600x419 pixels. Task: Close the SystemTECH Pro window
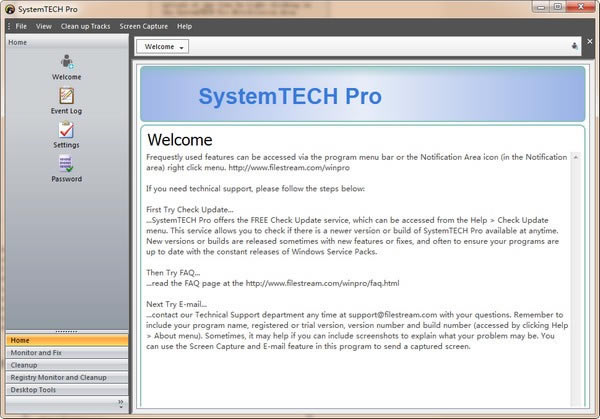tap(580, 7)
